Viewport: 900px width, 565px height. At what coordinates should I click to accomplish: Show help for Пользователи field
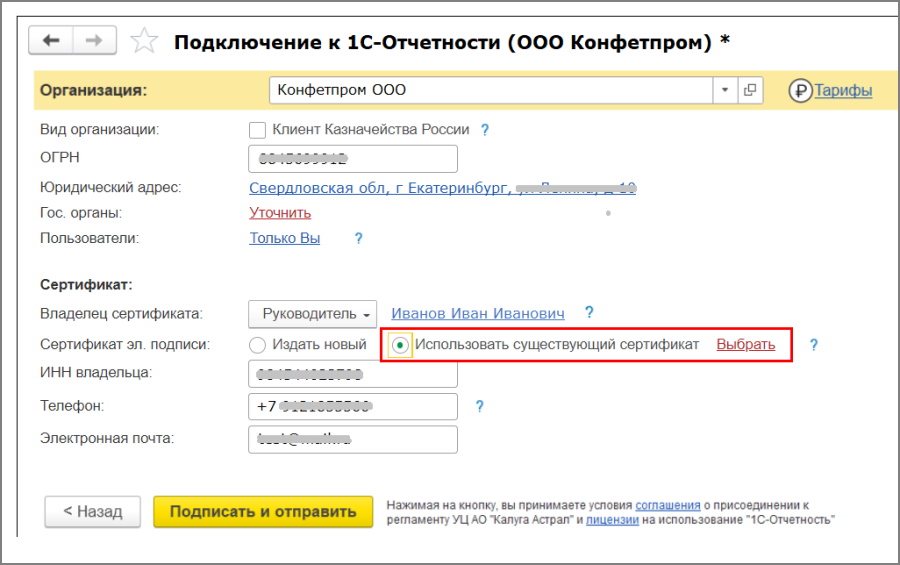point(359,238)
